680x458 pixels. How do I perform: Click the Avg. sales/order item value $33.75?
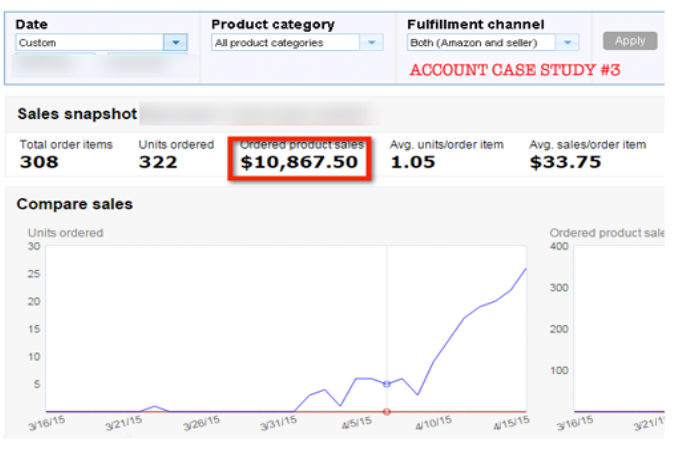point(565,162)
